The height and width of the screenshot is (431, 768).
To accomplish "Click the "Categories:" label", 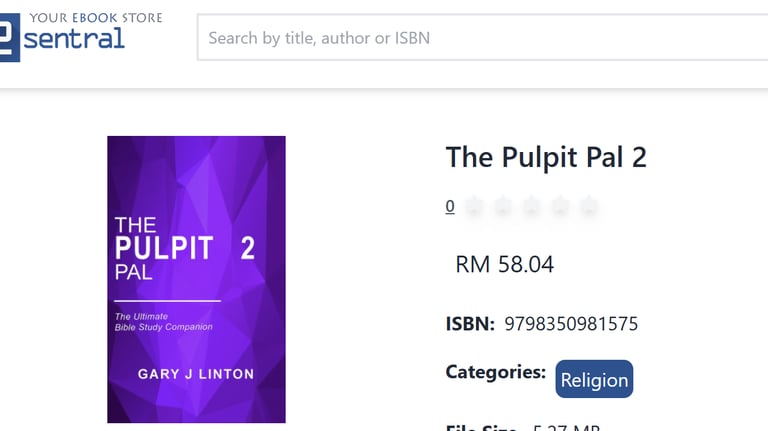I will (495, 372).
